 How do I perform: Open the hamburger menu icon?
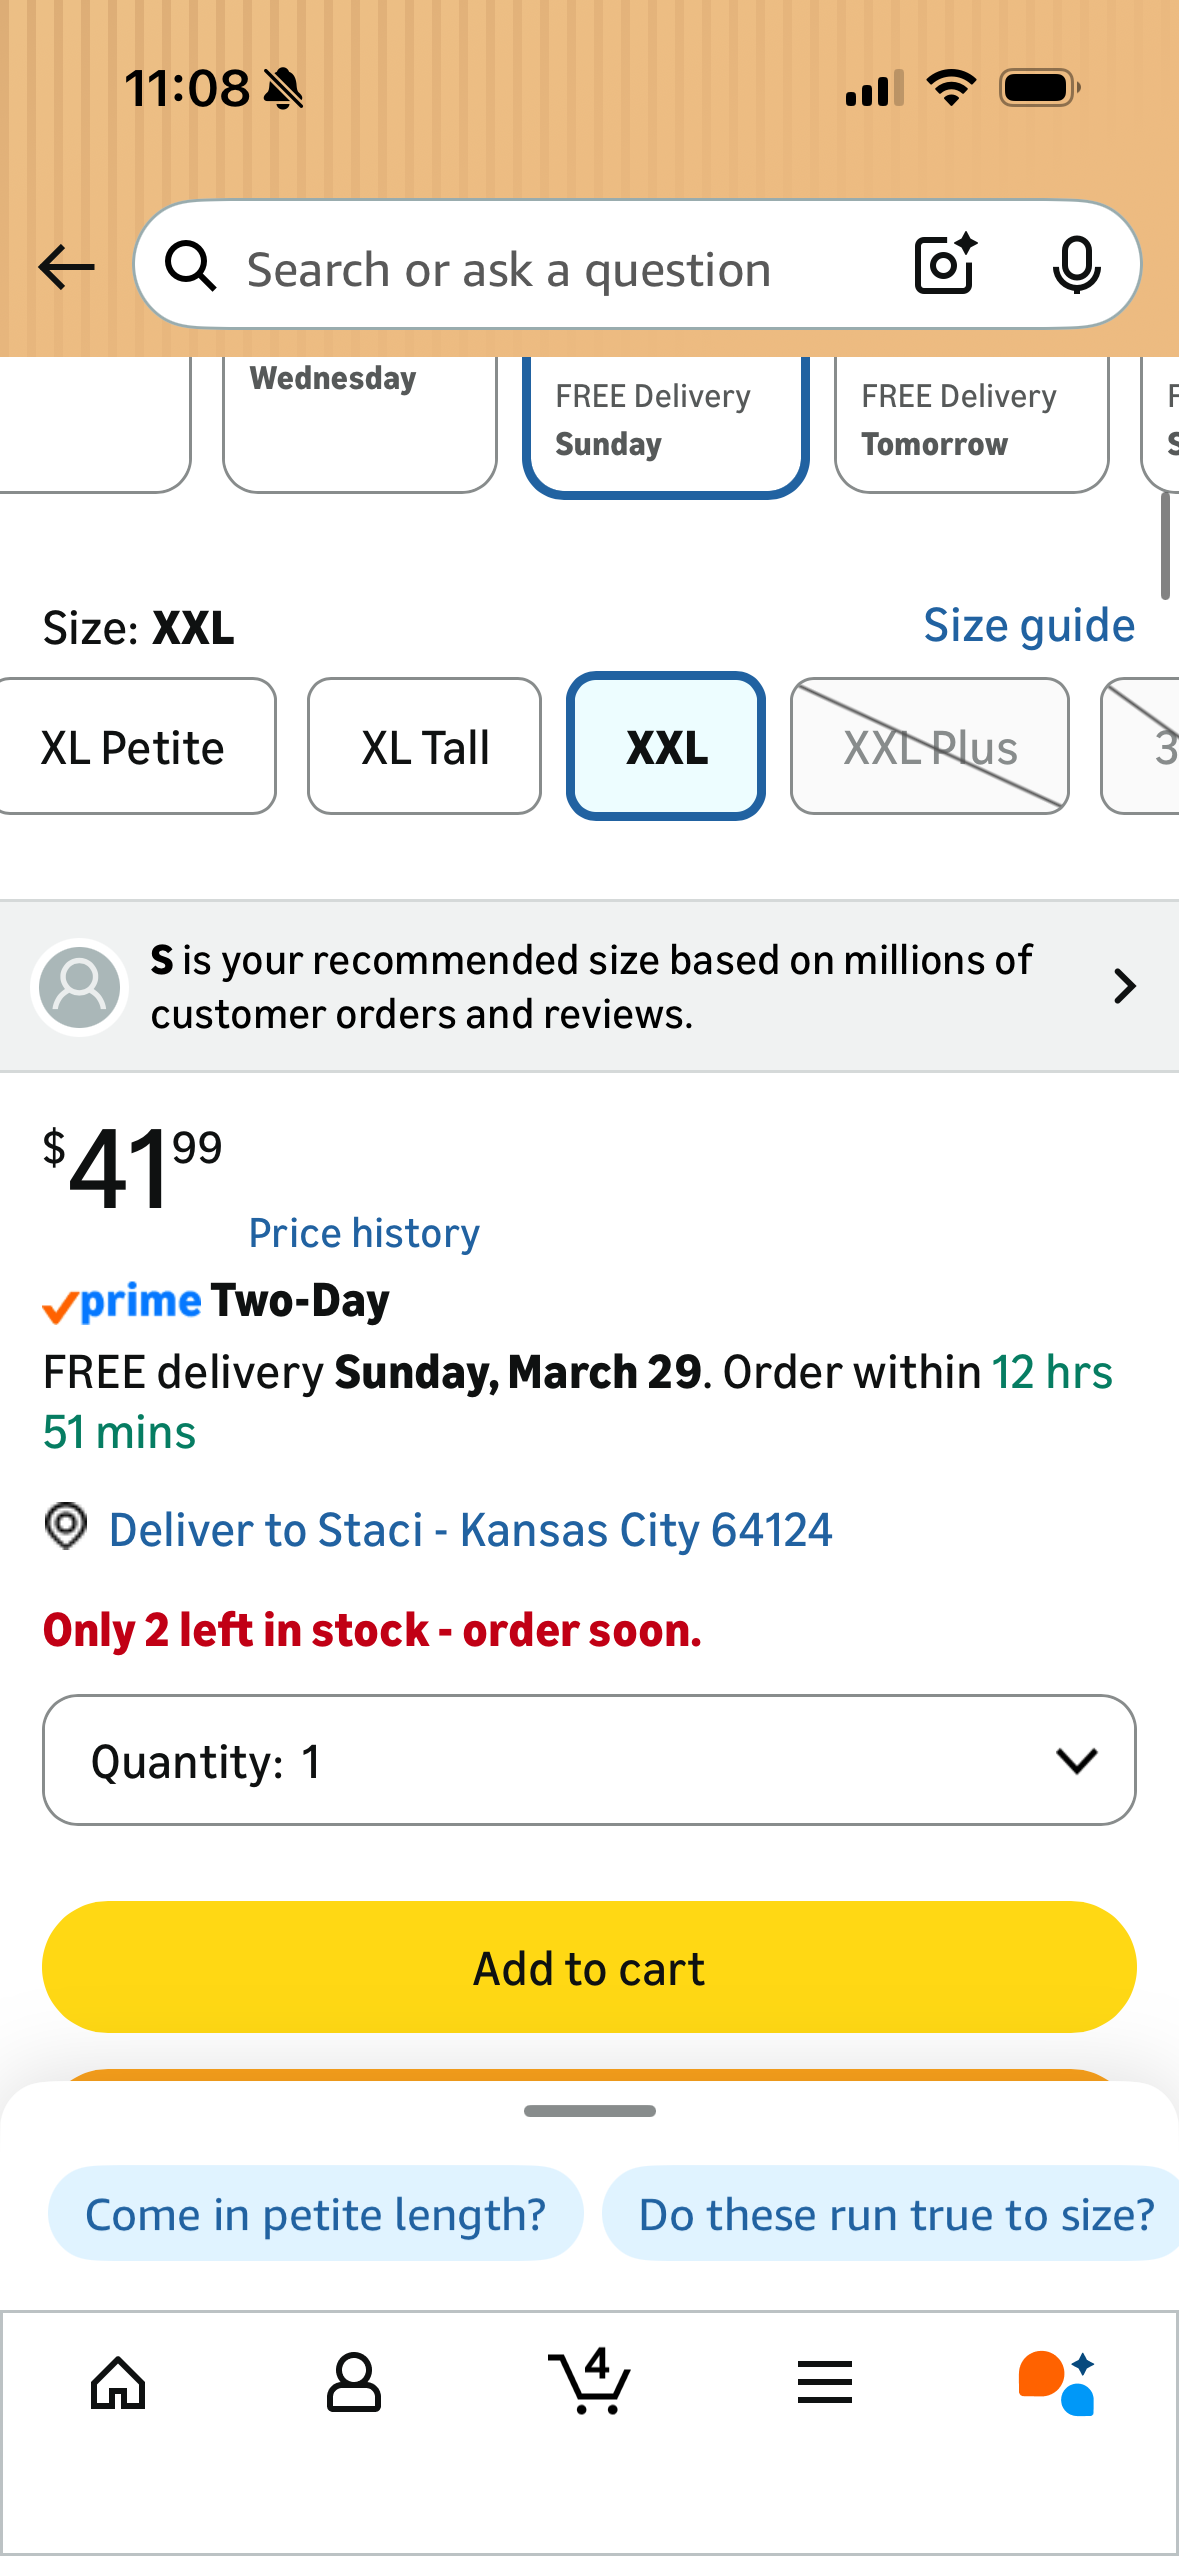point(825,2382)
